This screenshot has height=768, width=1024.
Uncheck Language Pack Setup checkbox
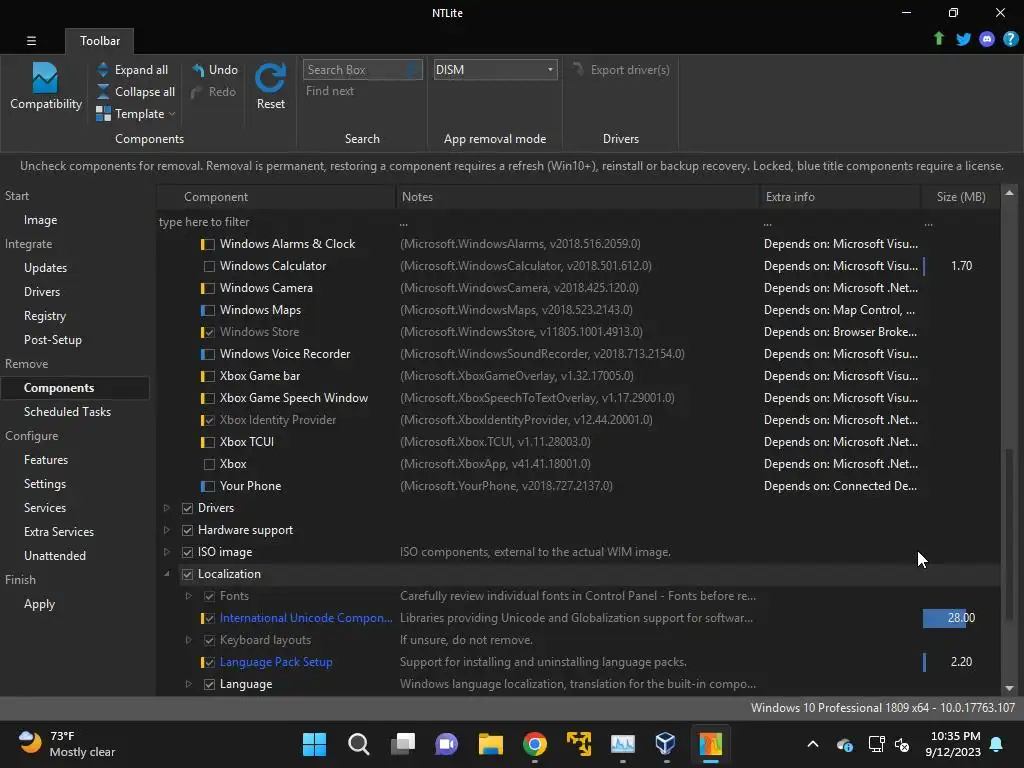208,662
